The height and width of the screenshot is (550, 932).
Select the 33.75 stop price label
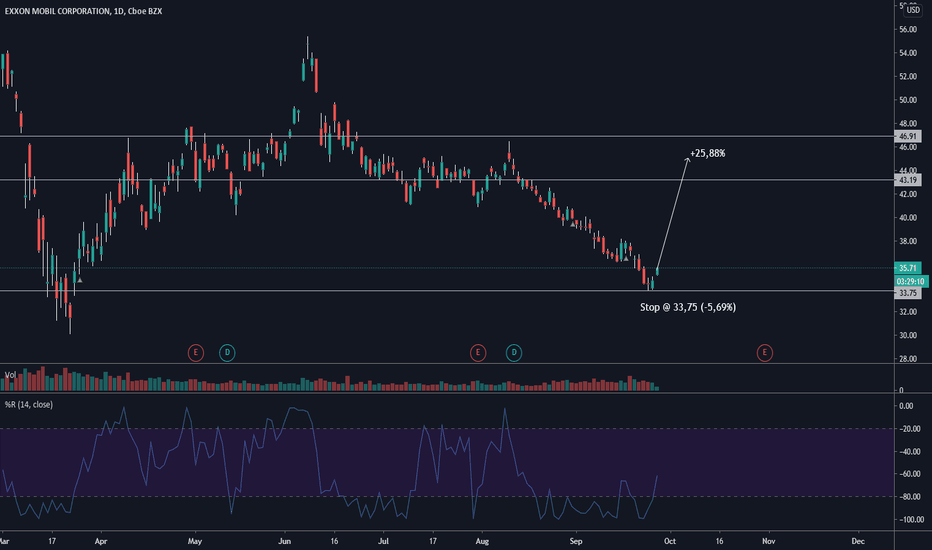[908, 293]
